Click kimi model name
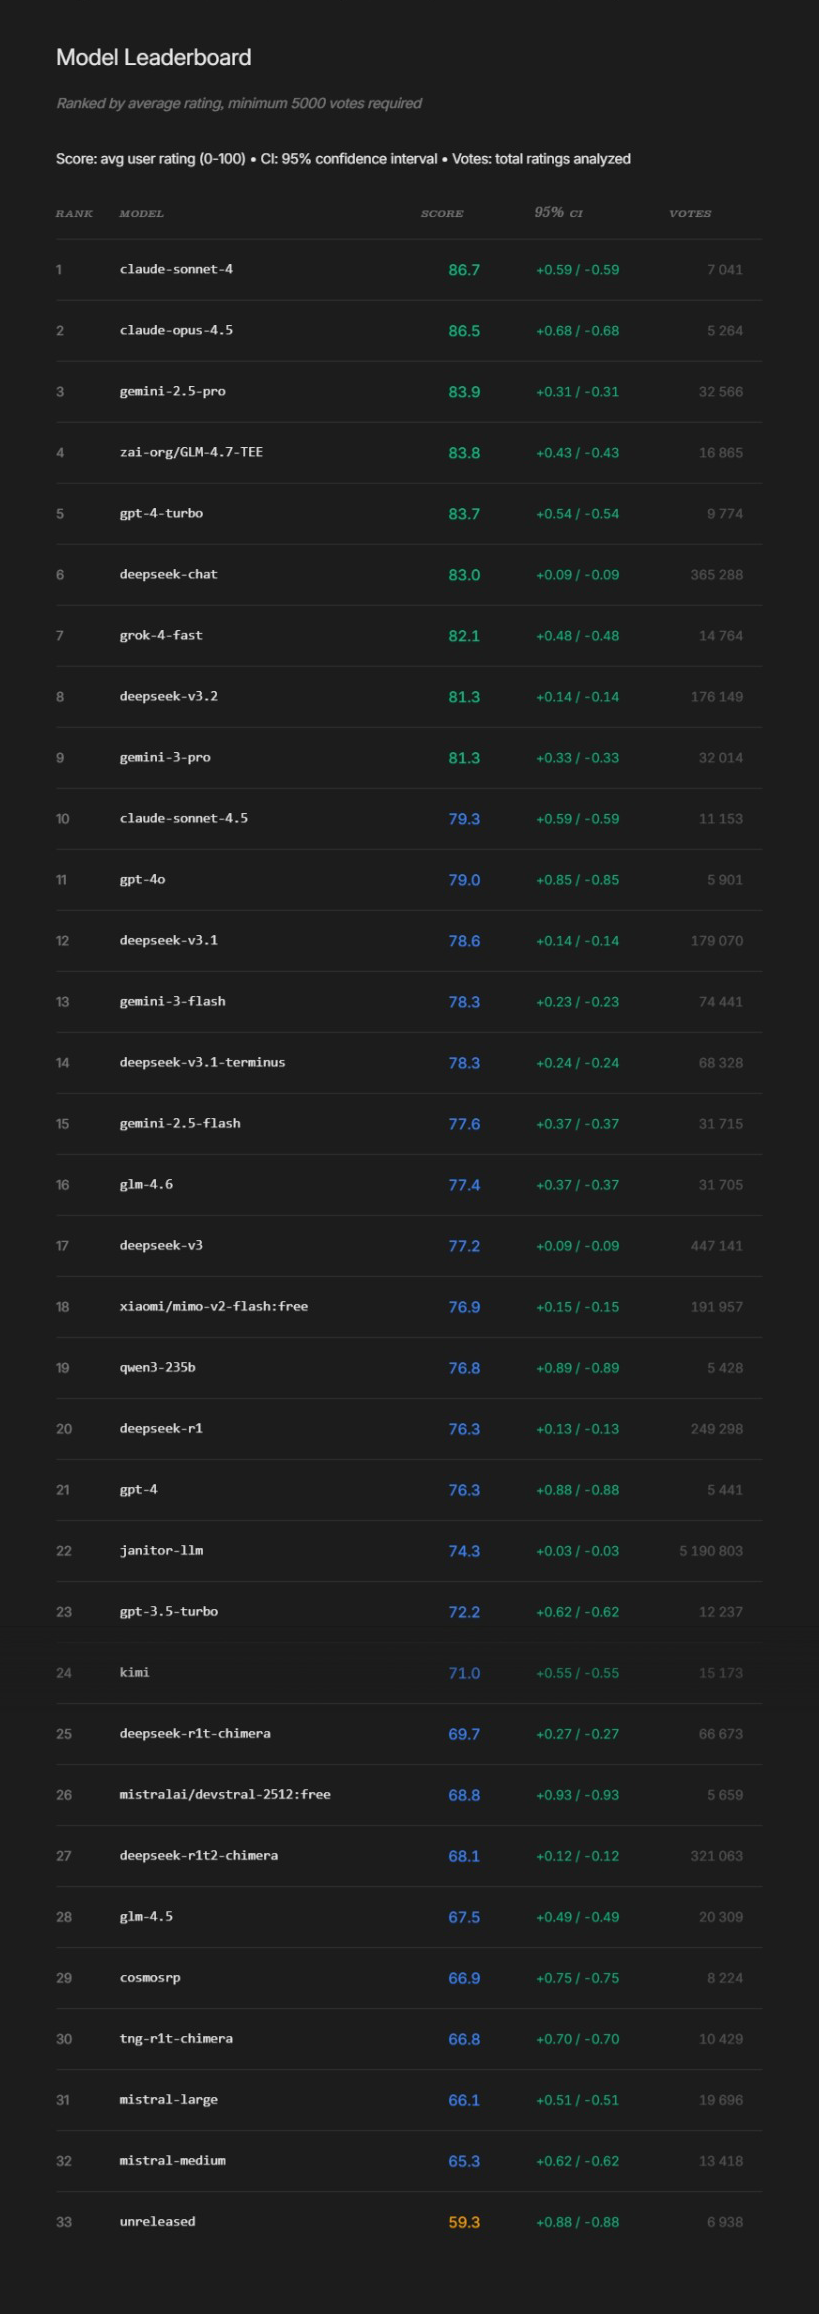 coord(134,1672)
